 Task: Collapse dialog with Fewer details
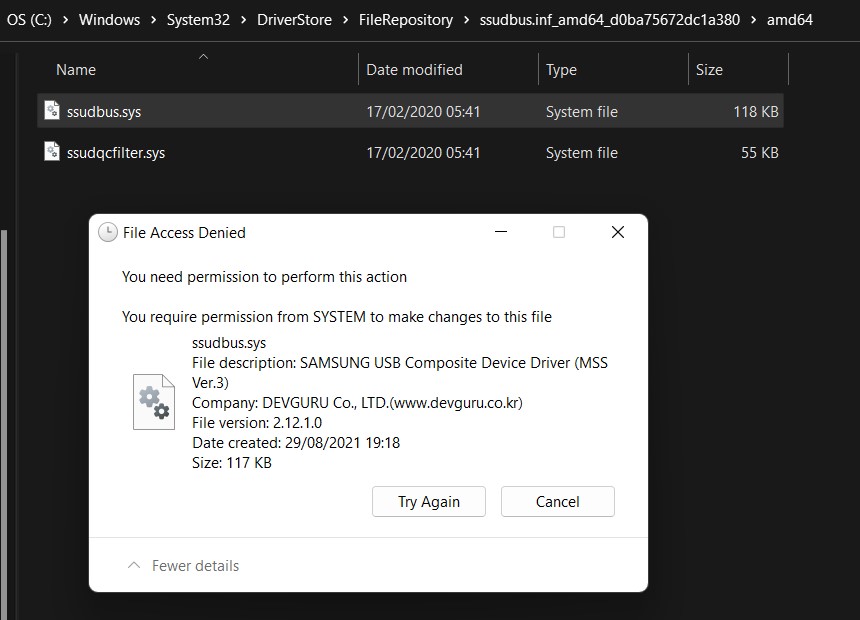tap(183, 566)
